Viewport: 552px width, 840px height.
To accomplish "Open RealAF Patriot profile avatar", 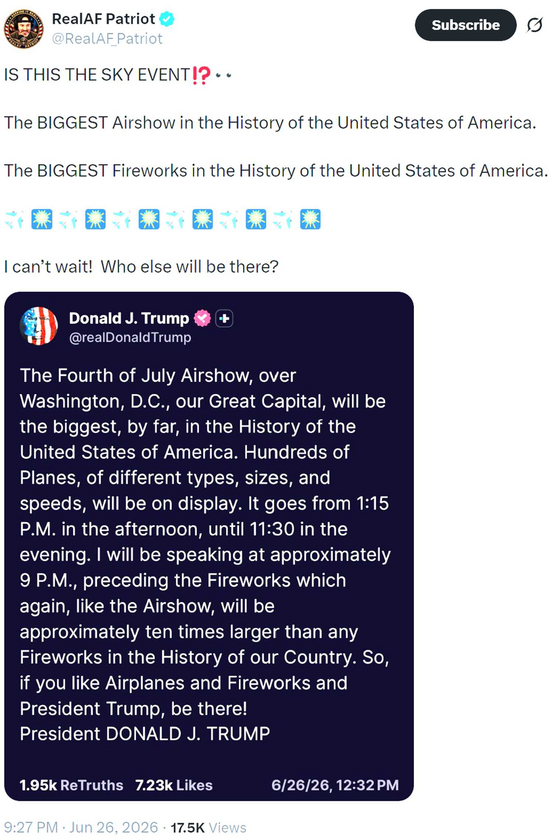I will (24, 28).
